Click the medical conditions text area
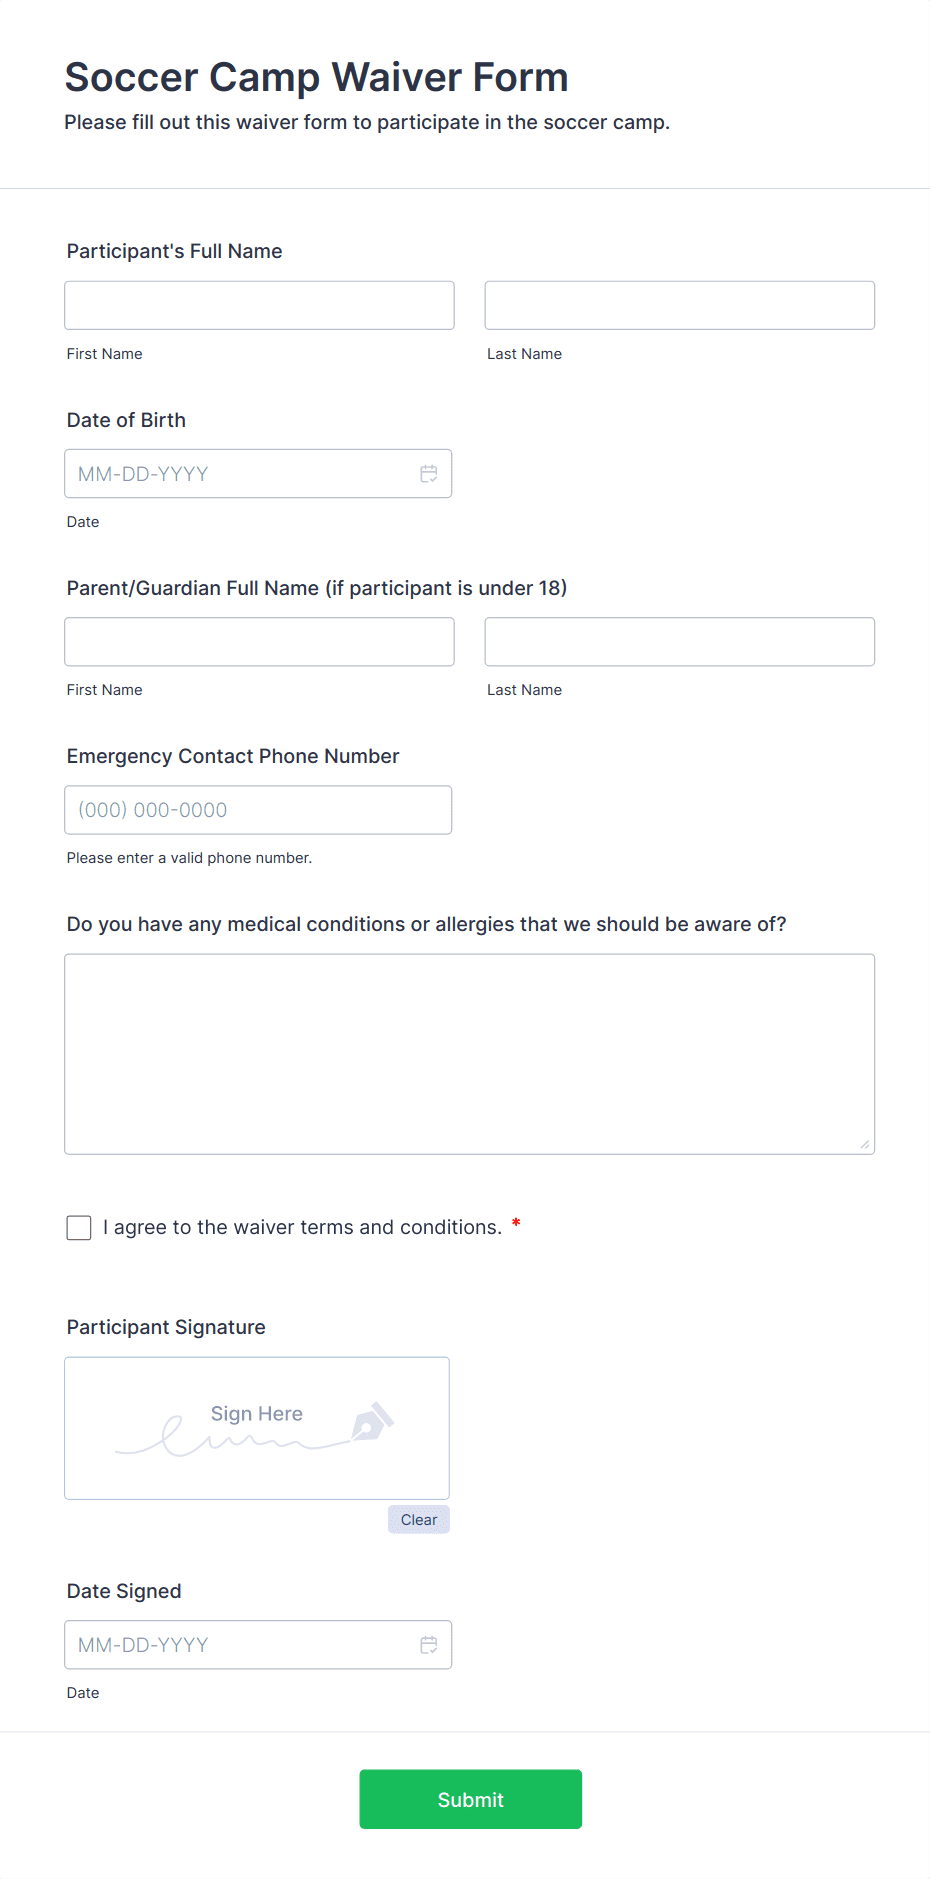 point(469,1054)
